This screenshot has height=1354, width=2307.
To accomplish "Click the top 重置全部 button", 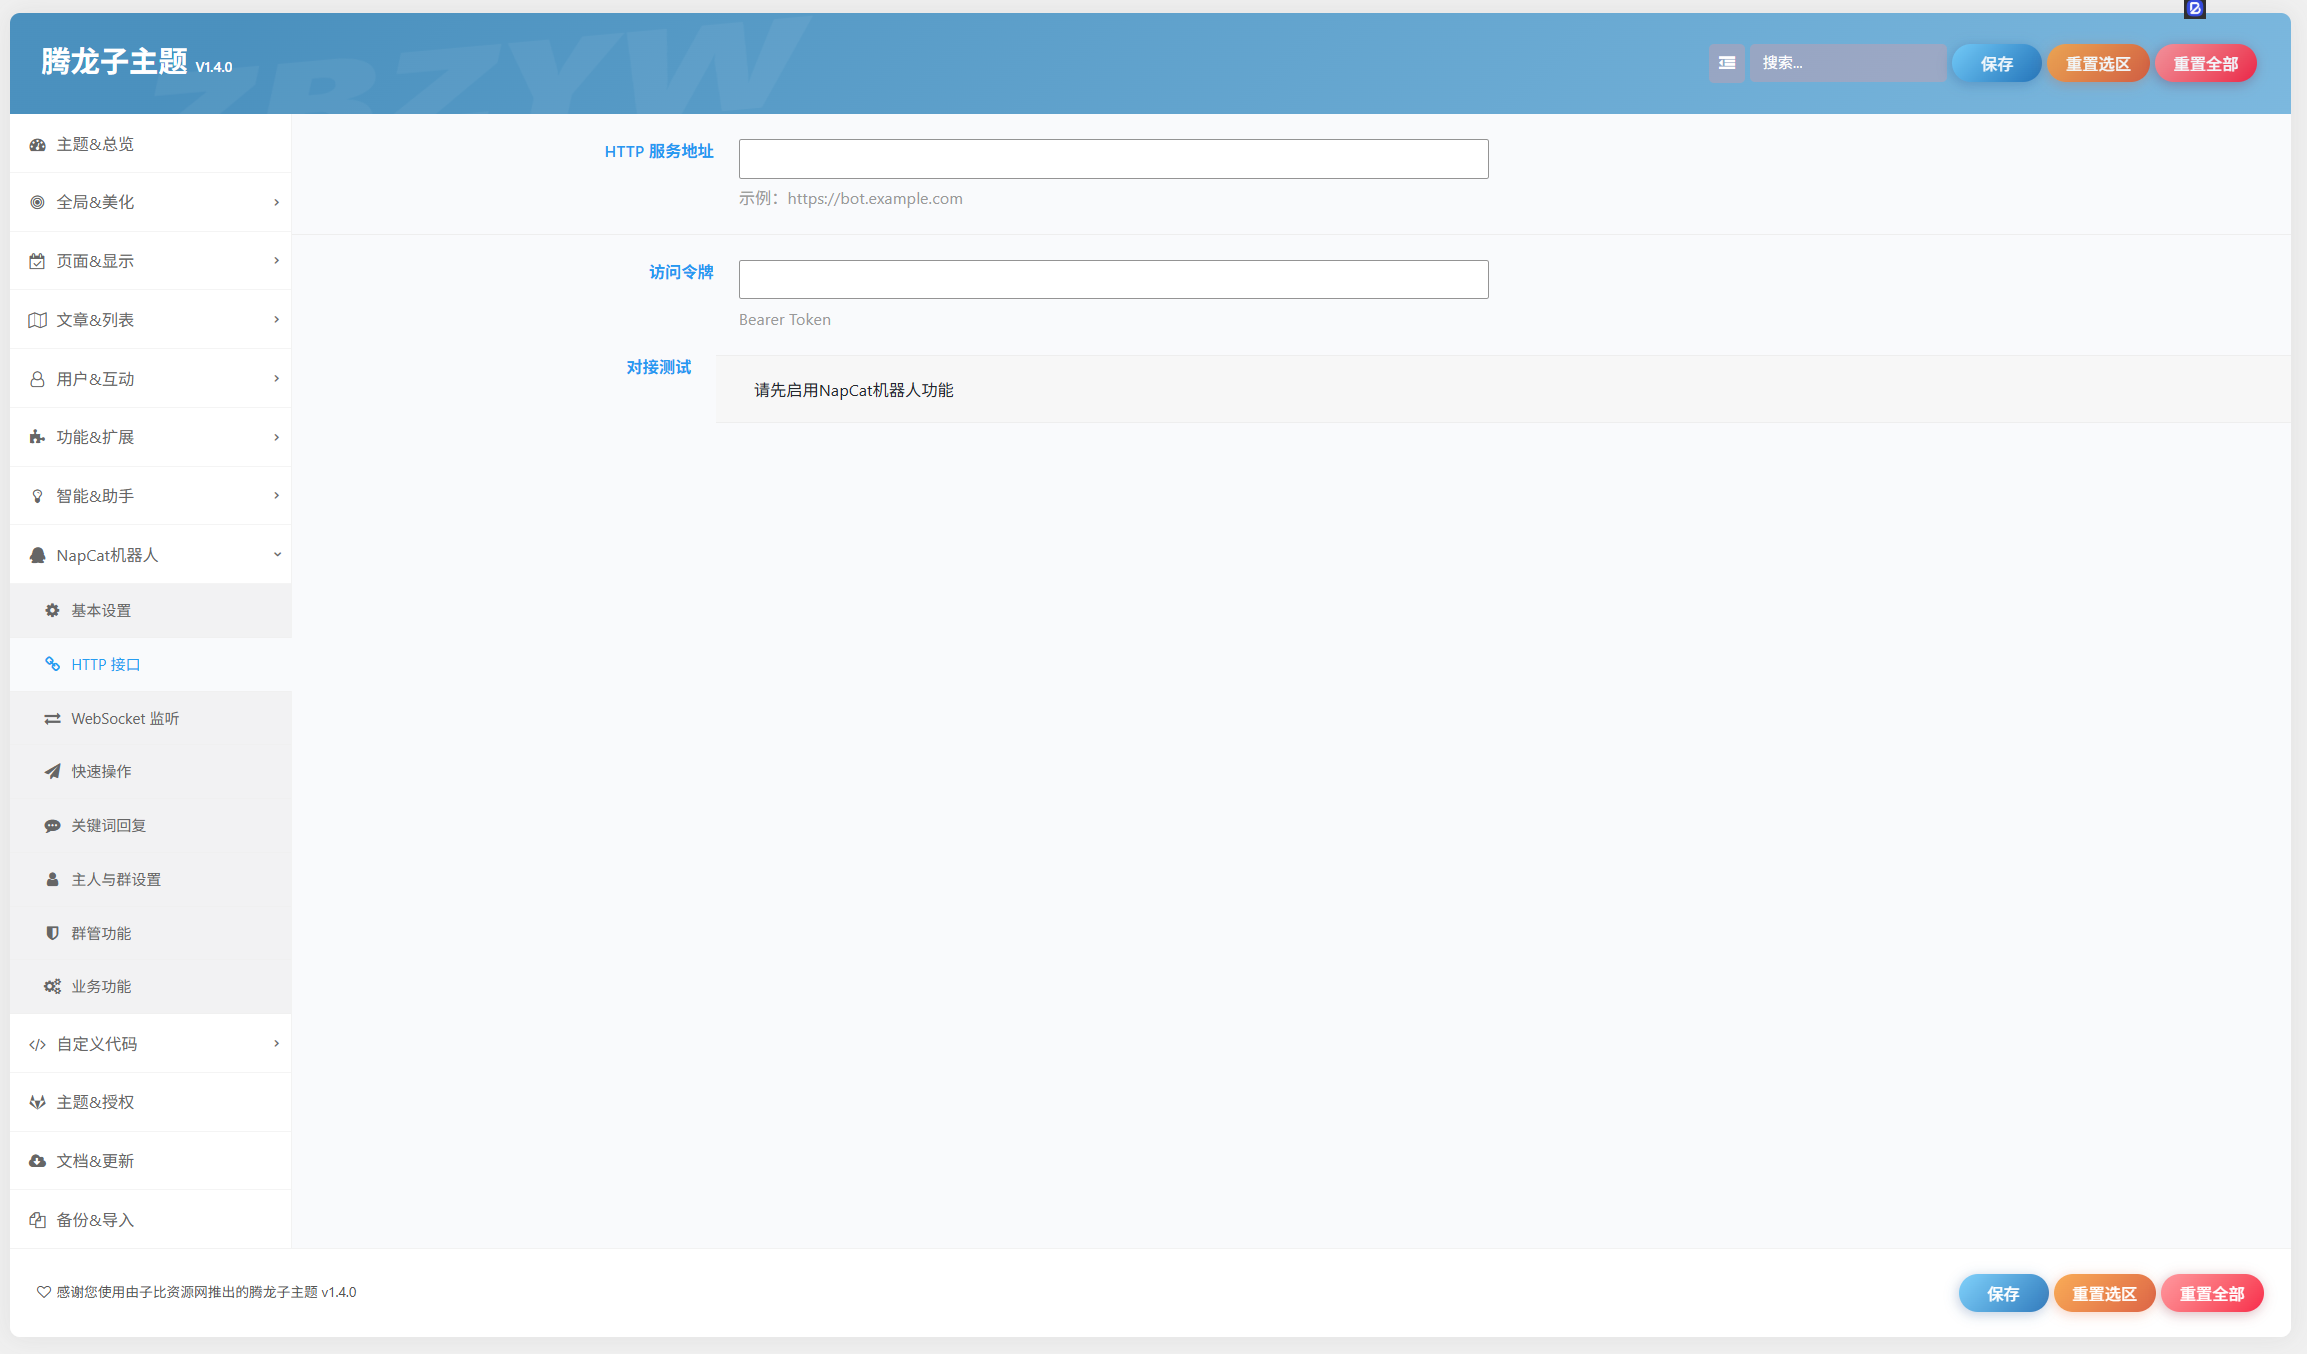I will (x=2205, y=64).
